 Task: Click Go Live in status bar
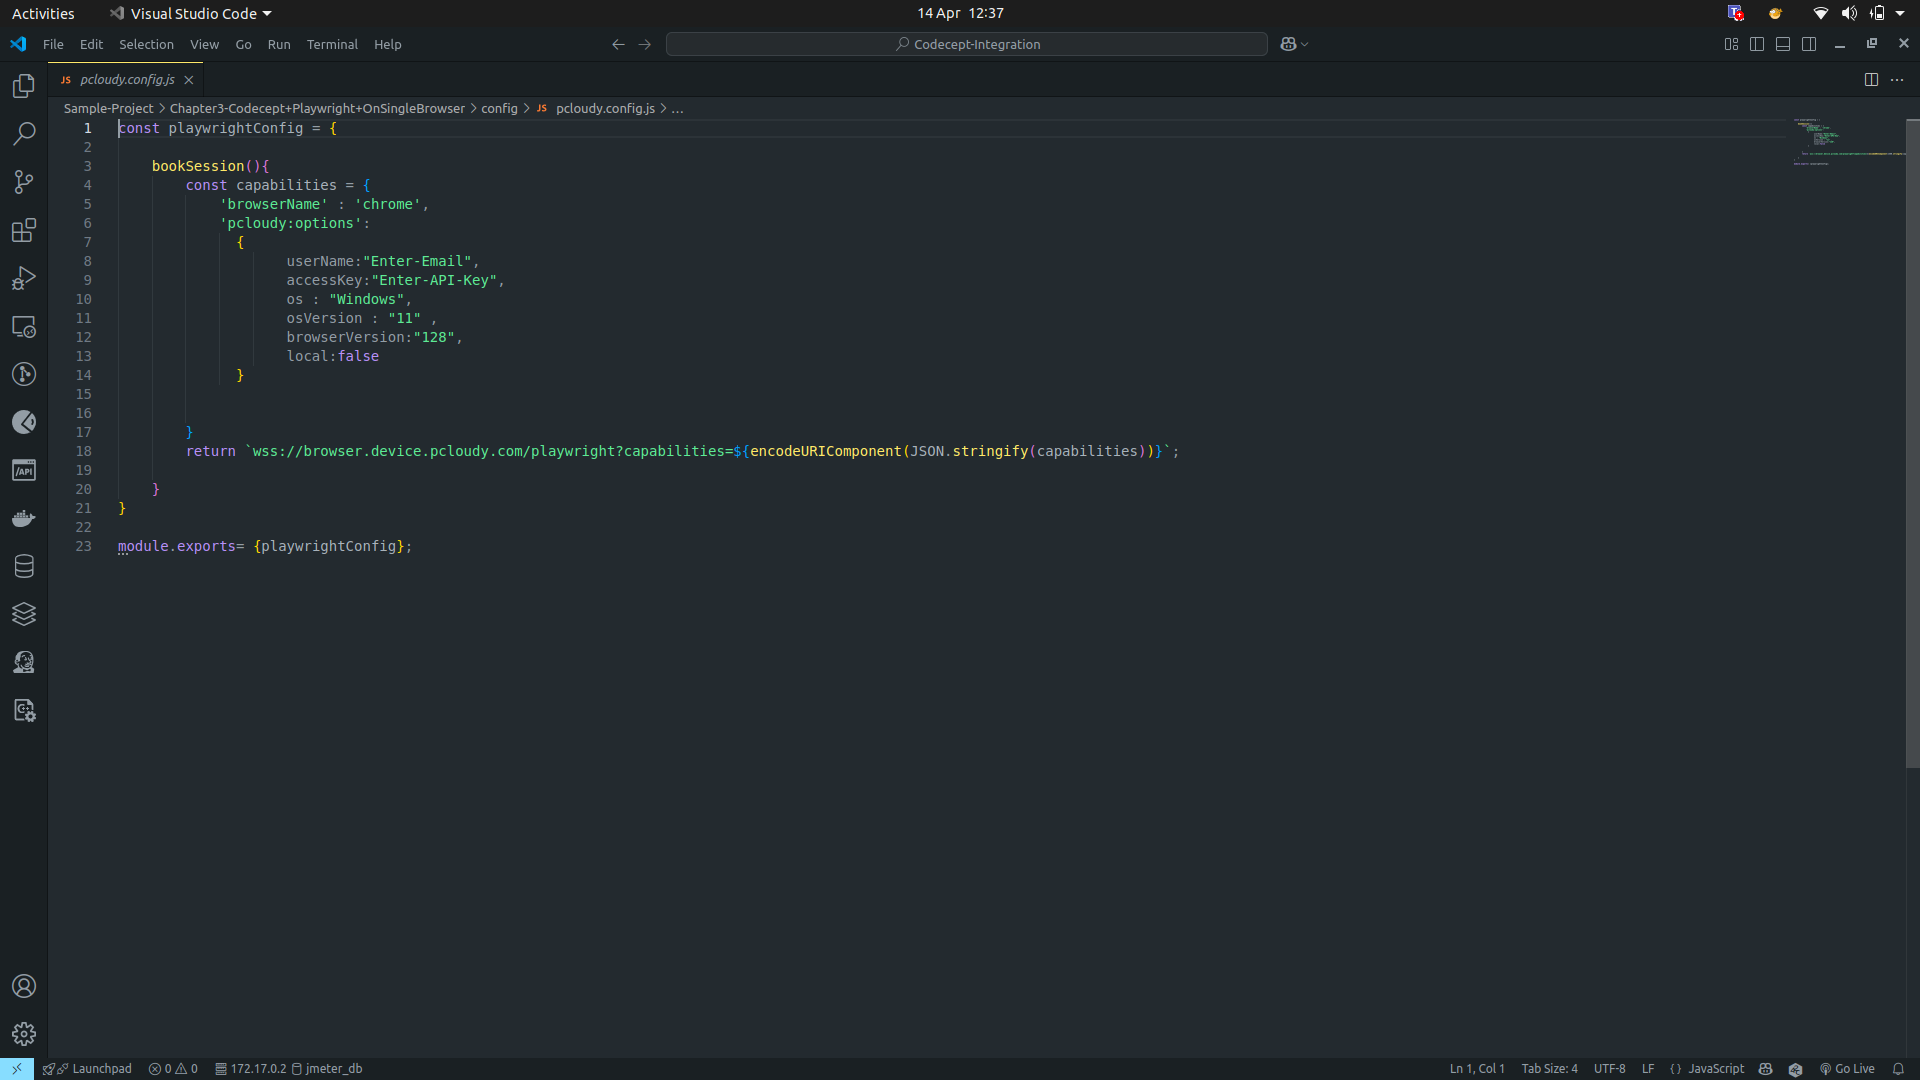pos(1847,1069)
